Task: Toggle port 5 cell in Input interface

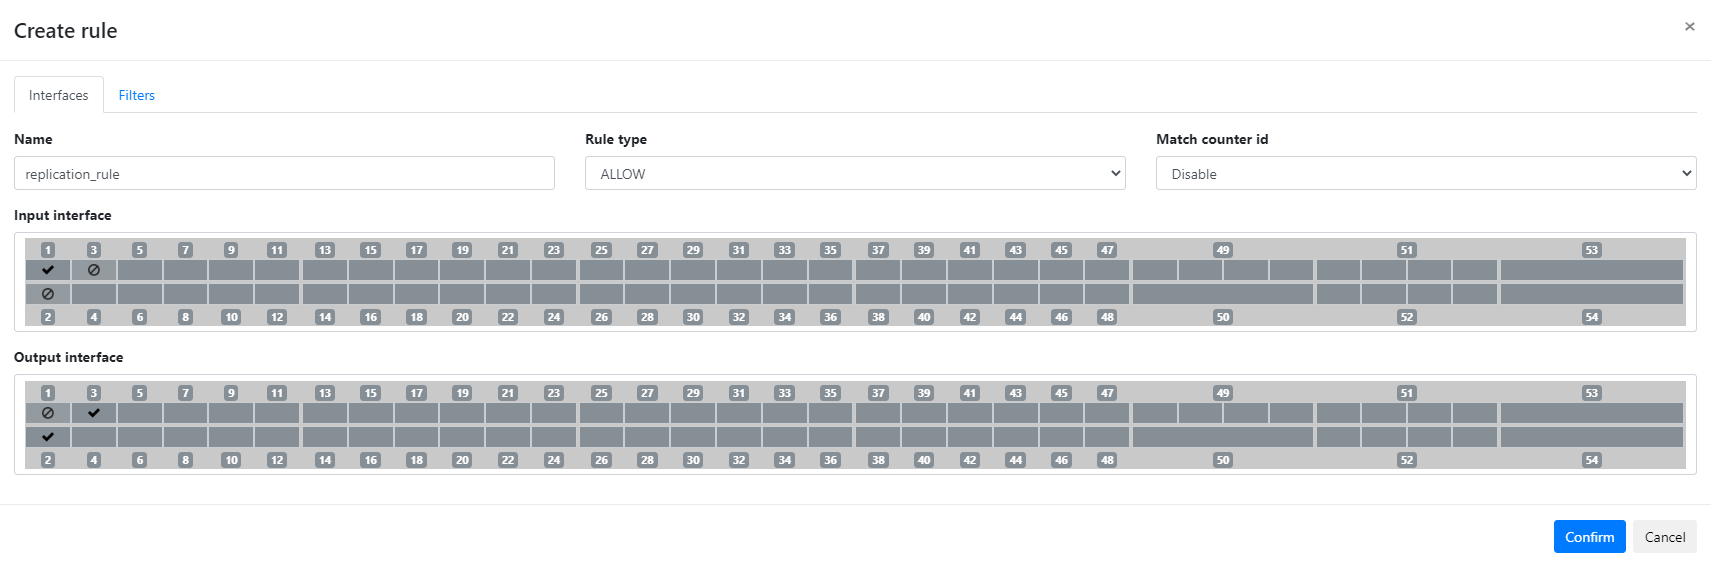Action: [140, 270]
